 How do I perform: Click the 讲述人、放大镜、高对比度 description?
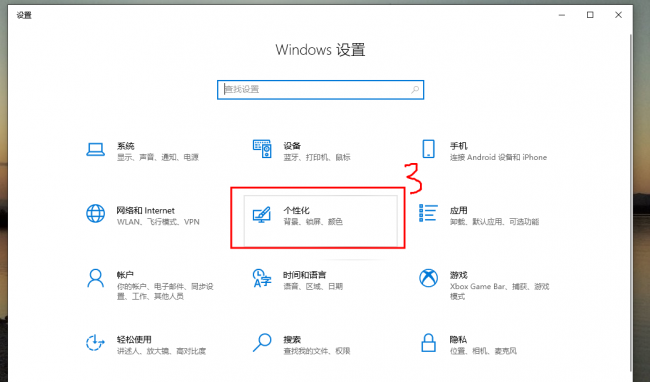click(x=161, y=351)
